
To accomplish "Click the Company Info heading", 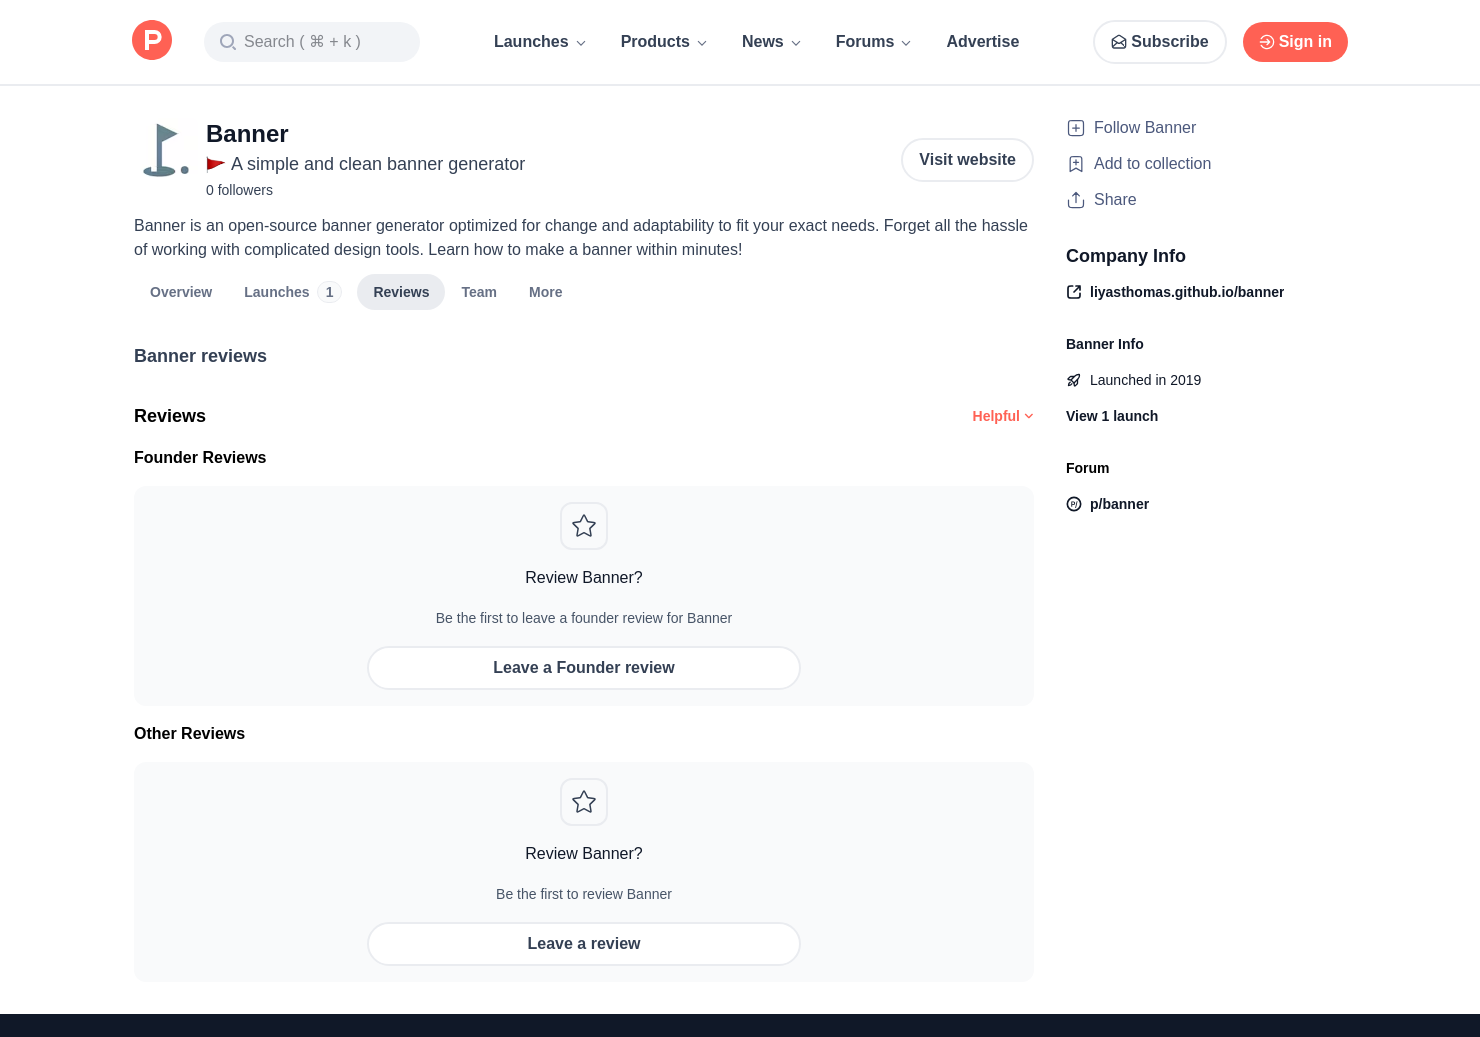I will [x=1126, y=256].
